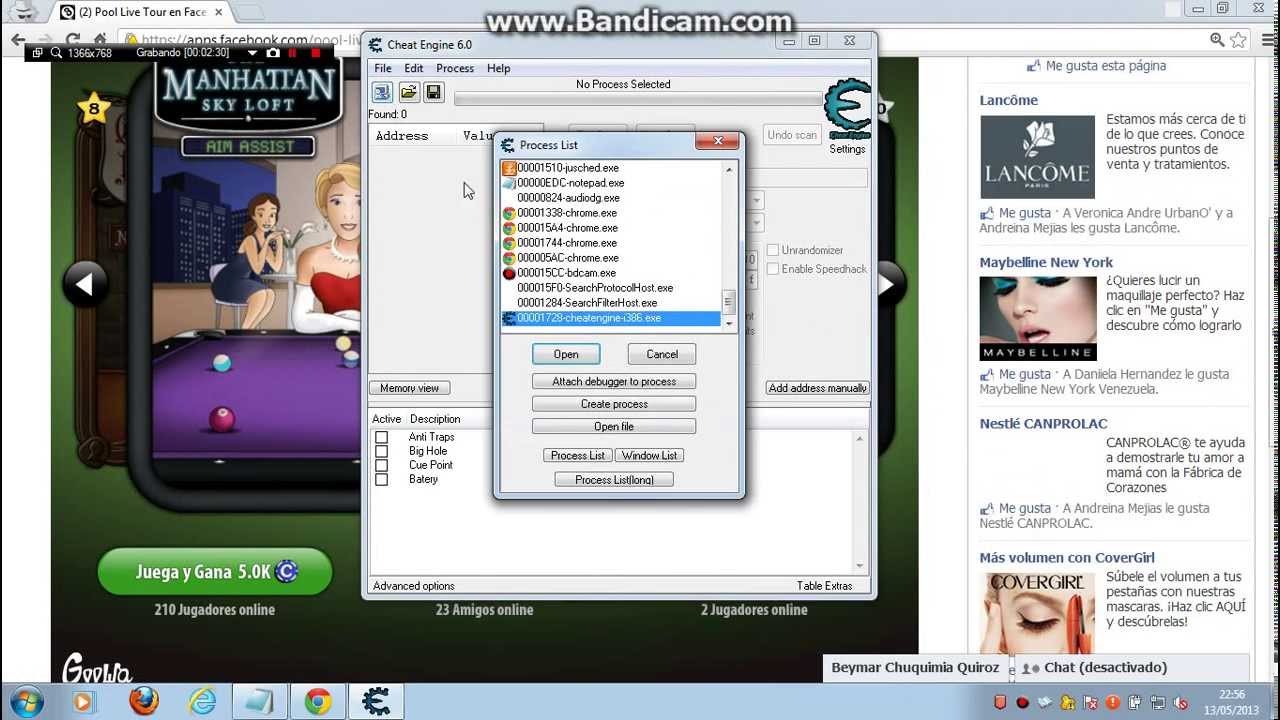Select the cheatengine-i386.exe process entry
The height and width of the screenshot is (720, 1280).
coord(611,318)
